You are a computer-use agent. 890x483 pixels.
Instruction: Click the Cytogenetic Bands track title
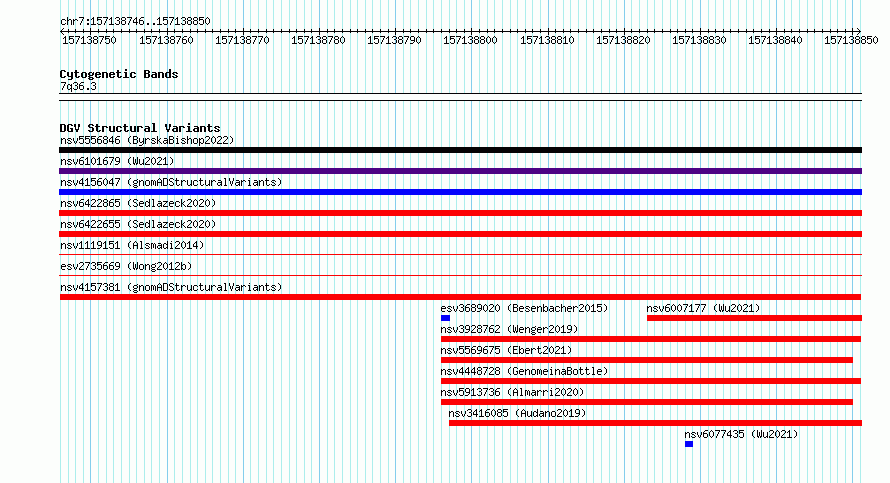(x=119, y=74)
